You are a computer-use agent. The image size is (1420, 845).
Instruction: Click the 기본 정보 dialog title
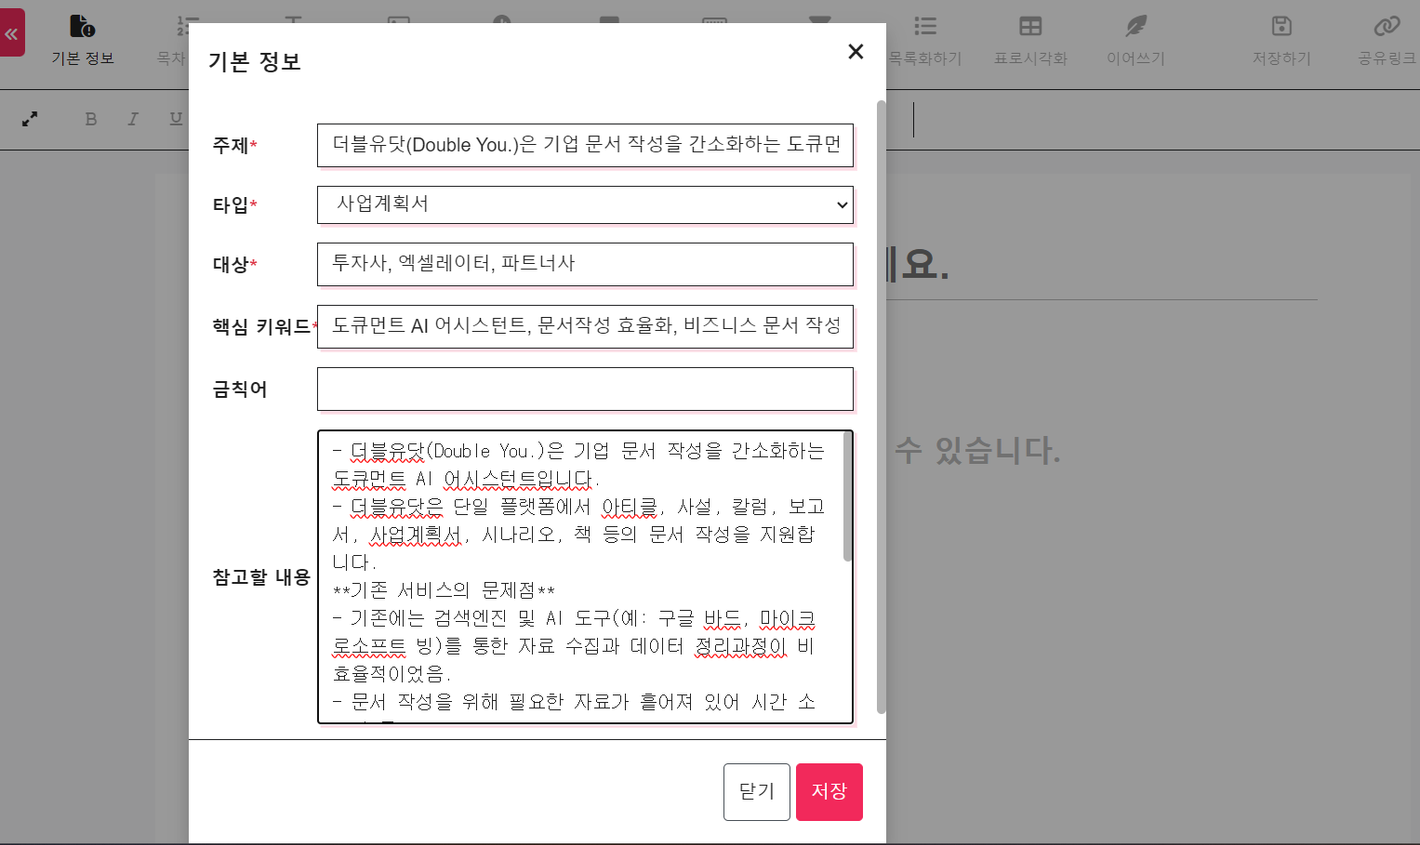(254, 62)
